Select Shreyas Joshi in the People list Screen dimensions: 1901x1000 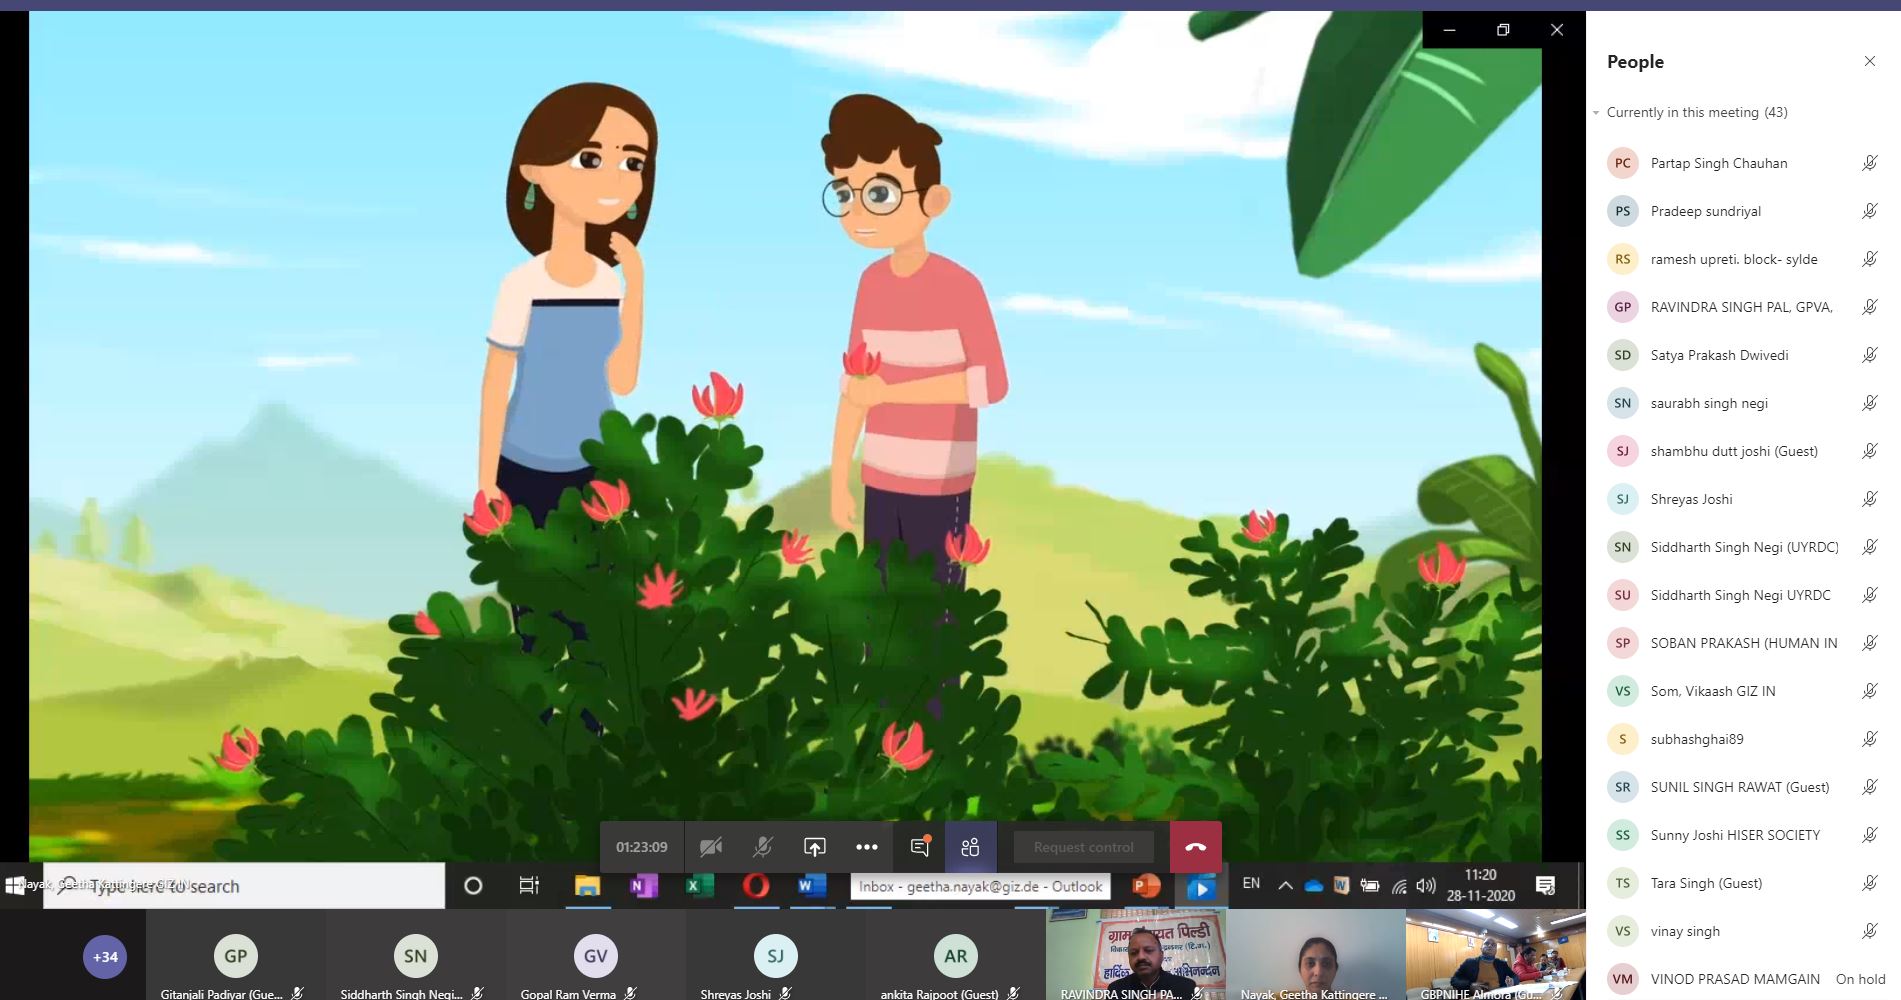[x=1691, y=499]
